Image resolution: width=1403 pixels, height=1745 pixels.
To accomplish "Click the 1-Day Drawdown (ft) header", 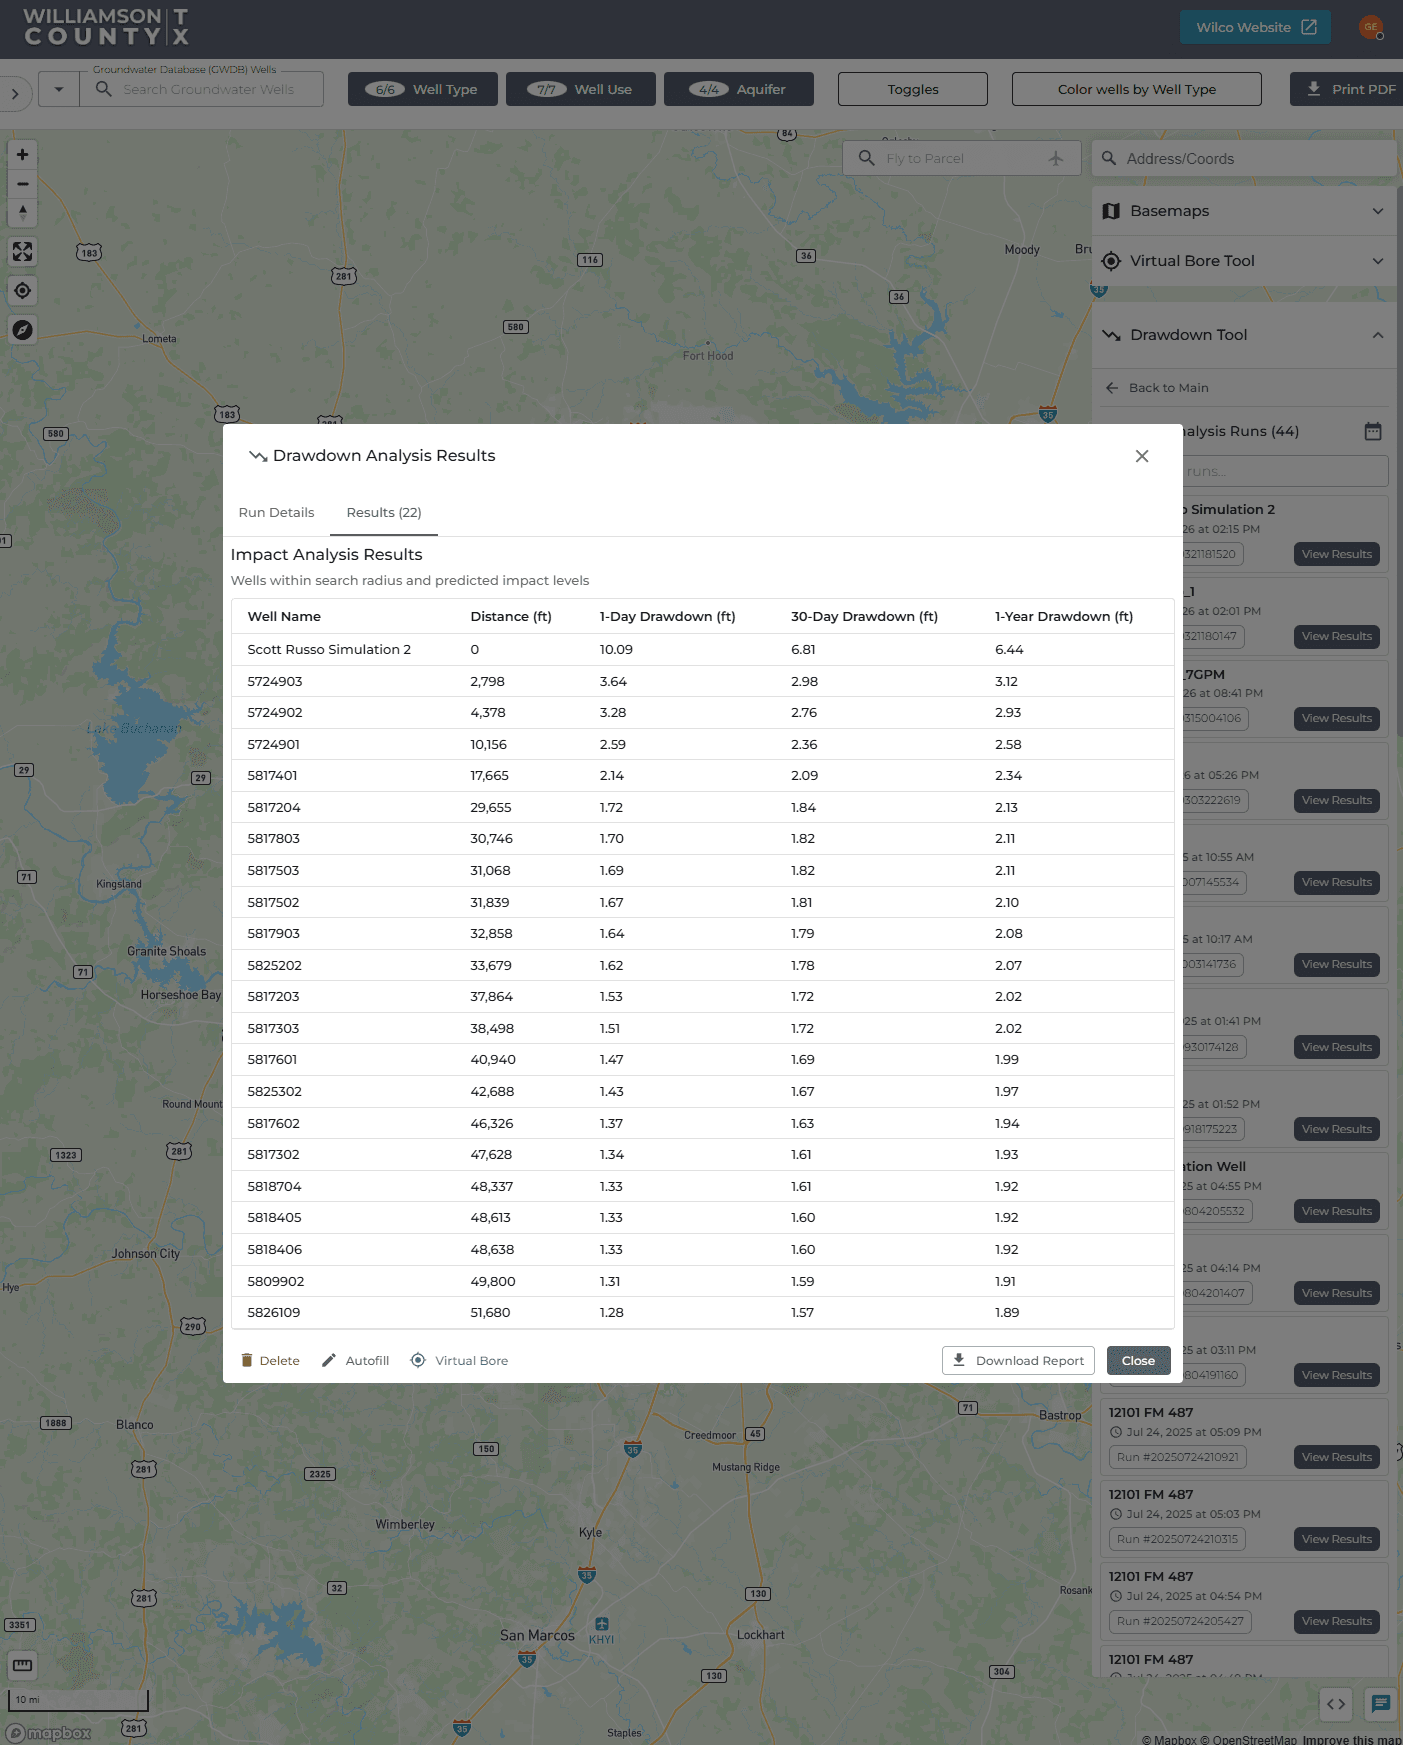I will pyautogui.click(x=667, y=616).
